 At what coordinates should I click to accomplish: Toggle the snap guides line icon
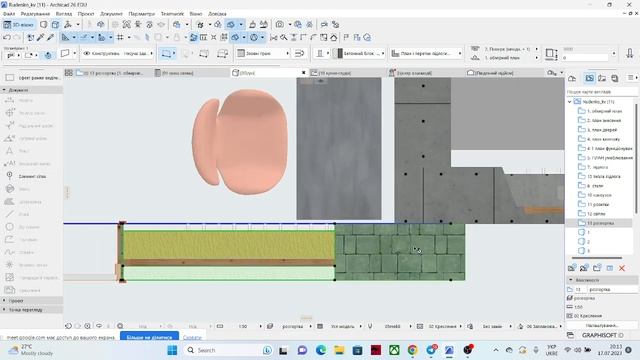[x=84, y=38]
